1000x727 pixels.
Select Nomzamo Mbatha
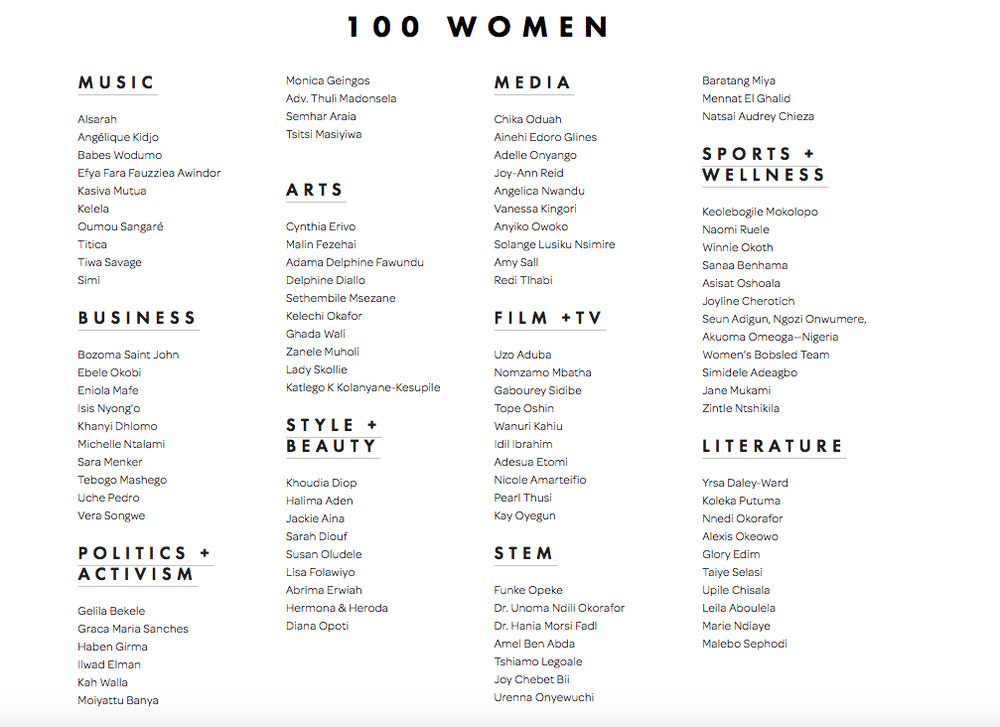[542, 372]
